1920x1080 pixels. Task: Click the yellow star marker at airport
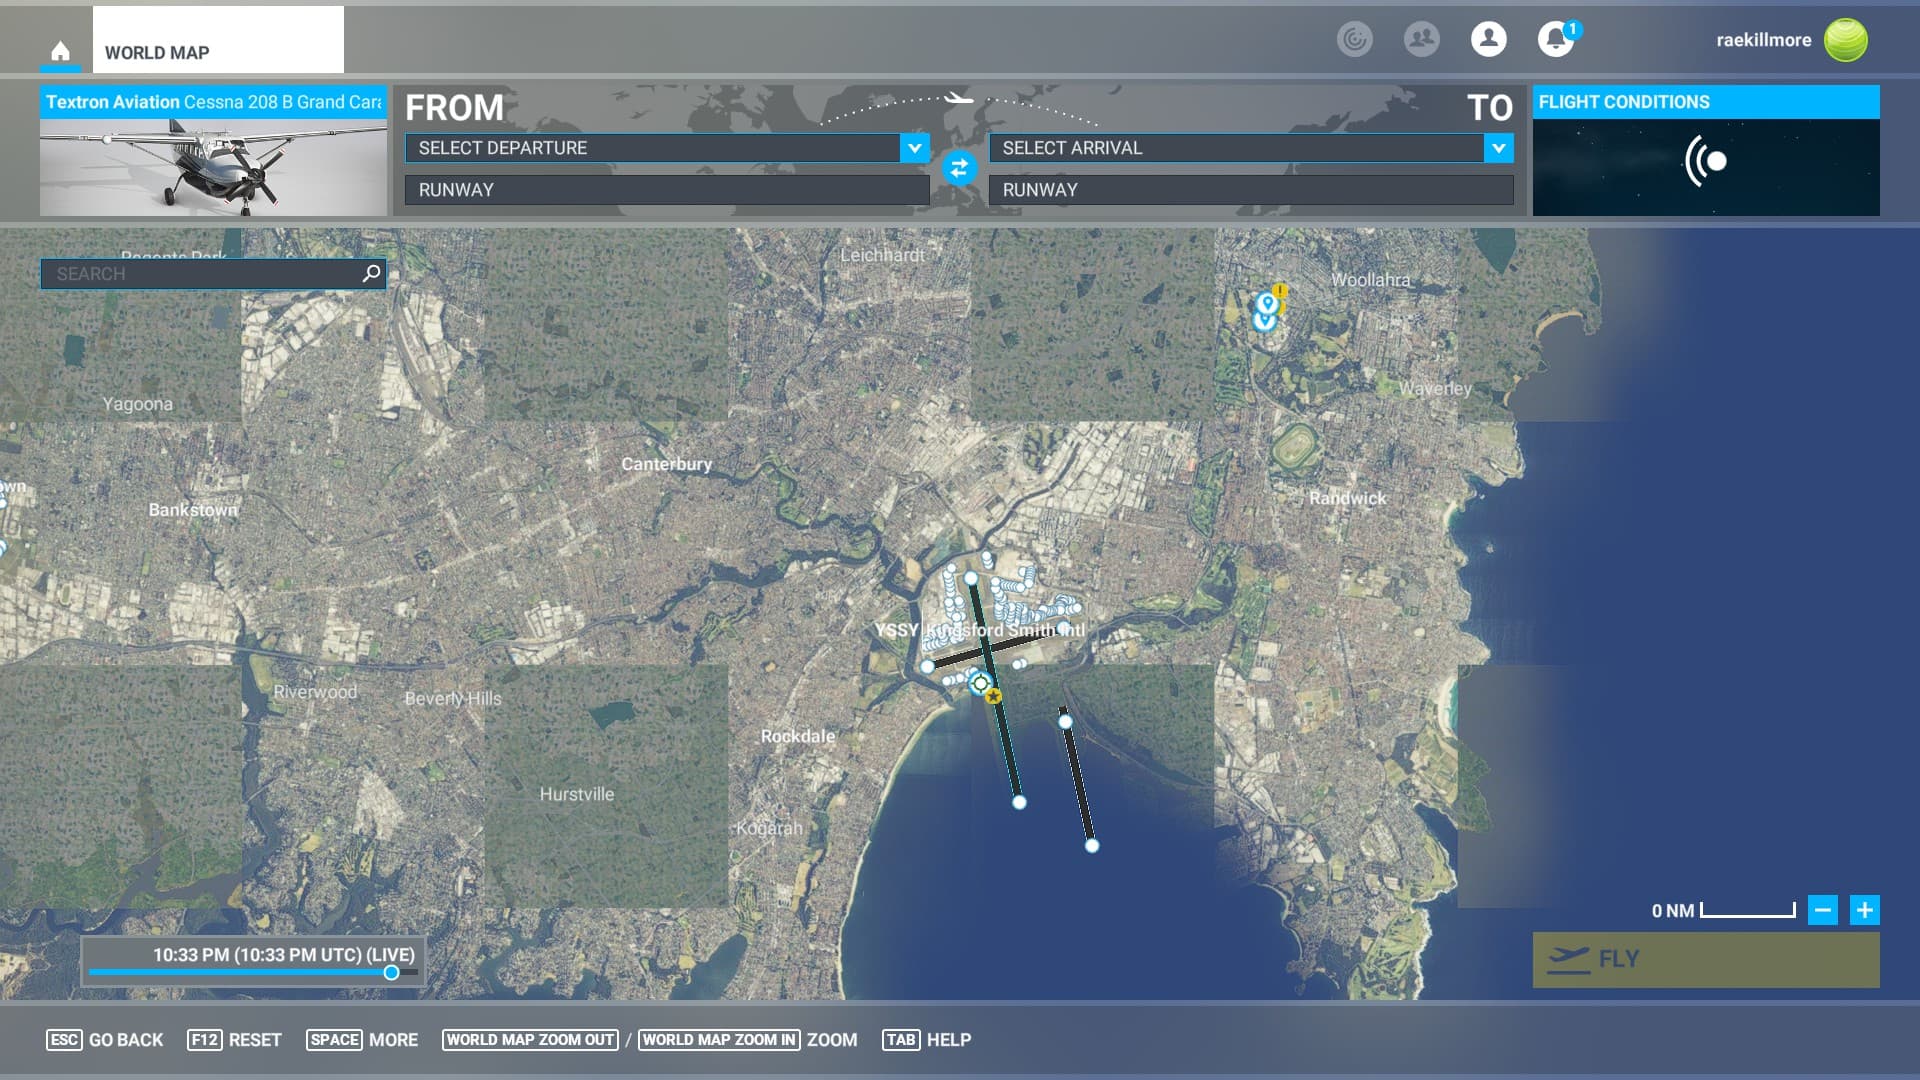click(x=993, y=696)
